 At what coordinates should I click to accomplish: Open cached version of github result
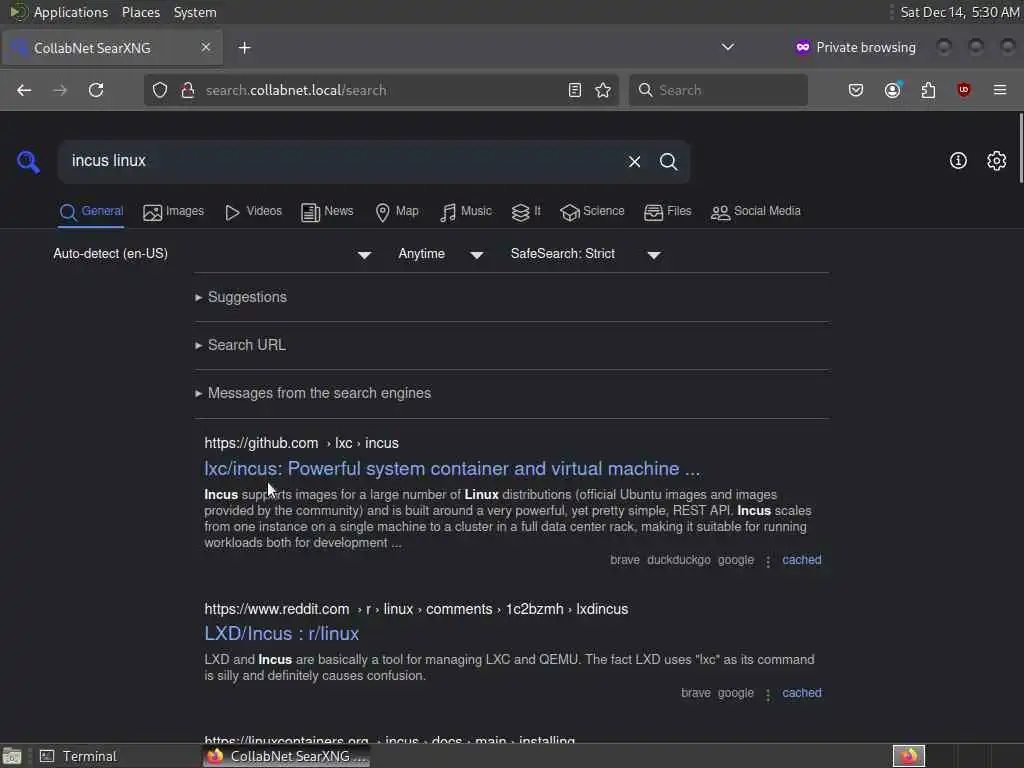tap(802, 560)
